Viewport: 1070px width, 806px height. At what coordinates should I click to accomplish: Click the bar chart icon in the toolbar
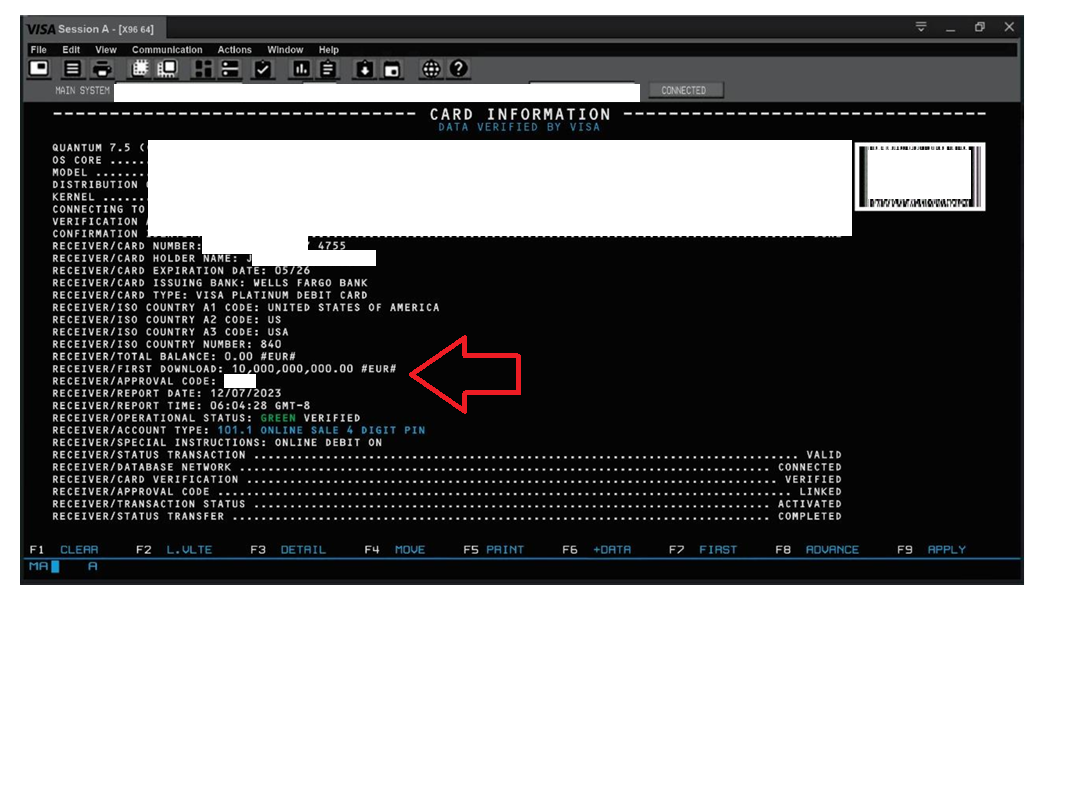pyautogui.click(x=300, y=69)
